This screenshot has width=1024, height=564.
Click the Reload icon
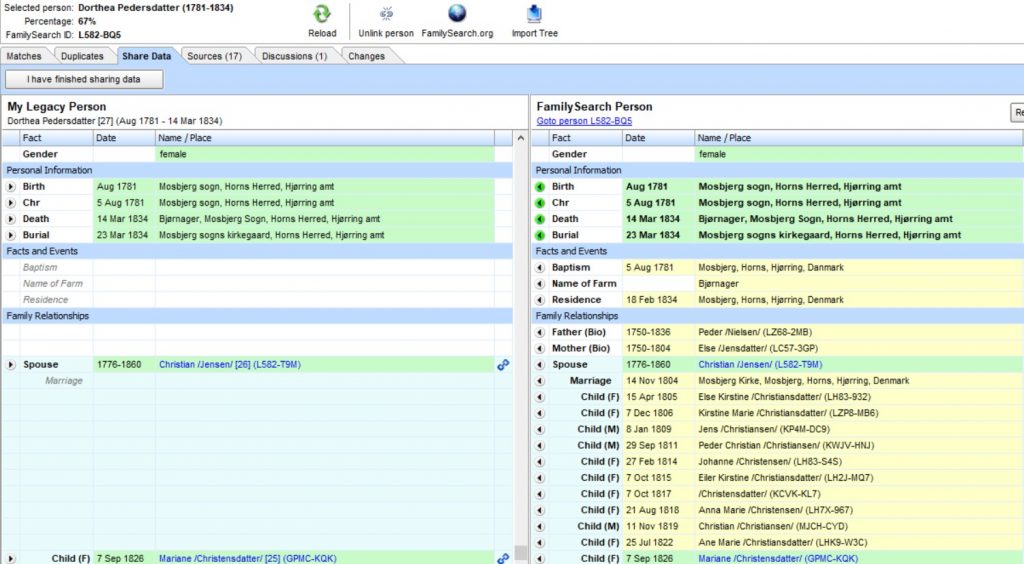click(322, 14)
